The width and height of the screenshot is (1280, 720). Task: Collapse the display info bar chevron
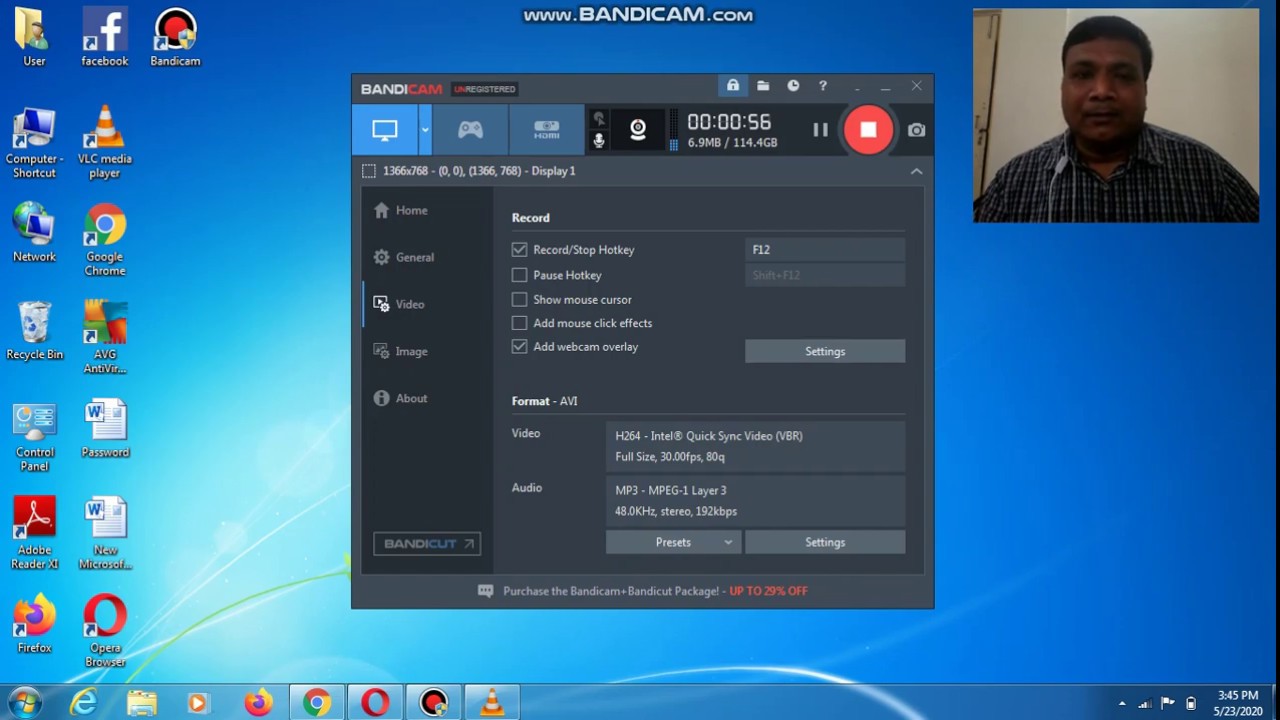(x=916, y=171)
